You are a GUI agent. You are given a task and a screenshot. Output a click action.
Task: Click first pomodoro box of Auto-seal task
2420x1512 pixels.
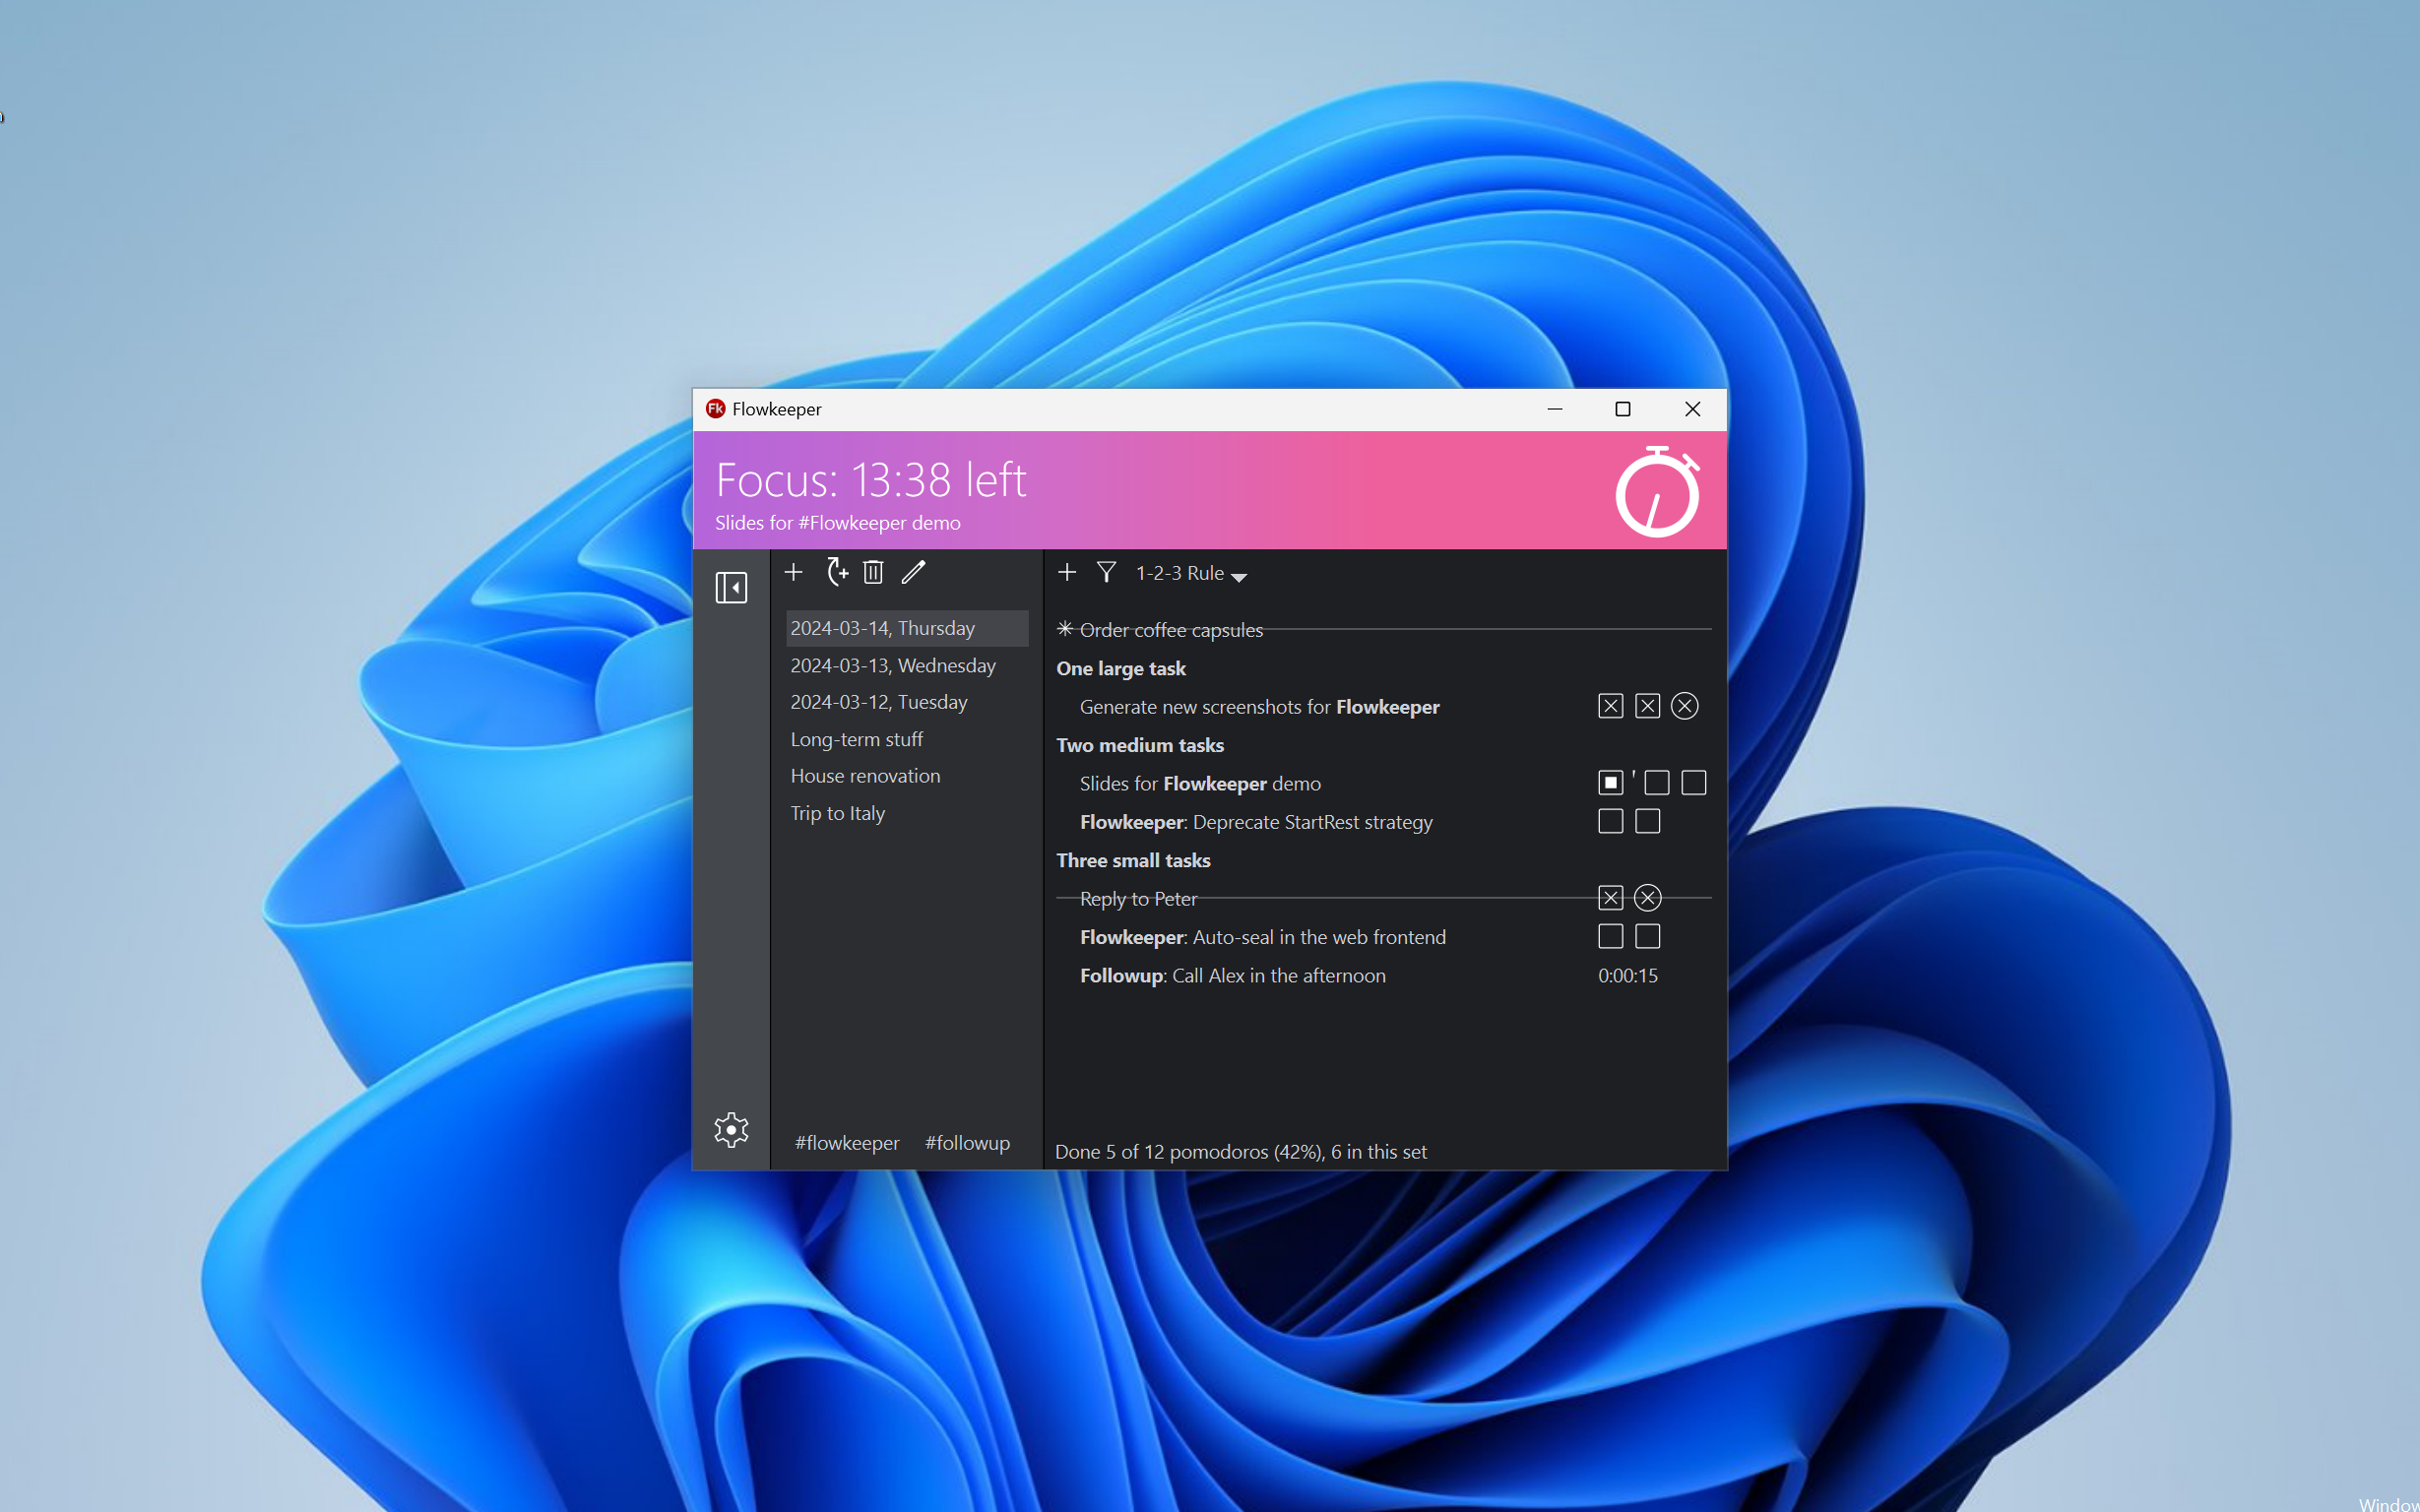point(1610,936)
